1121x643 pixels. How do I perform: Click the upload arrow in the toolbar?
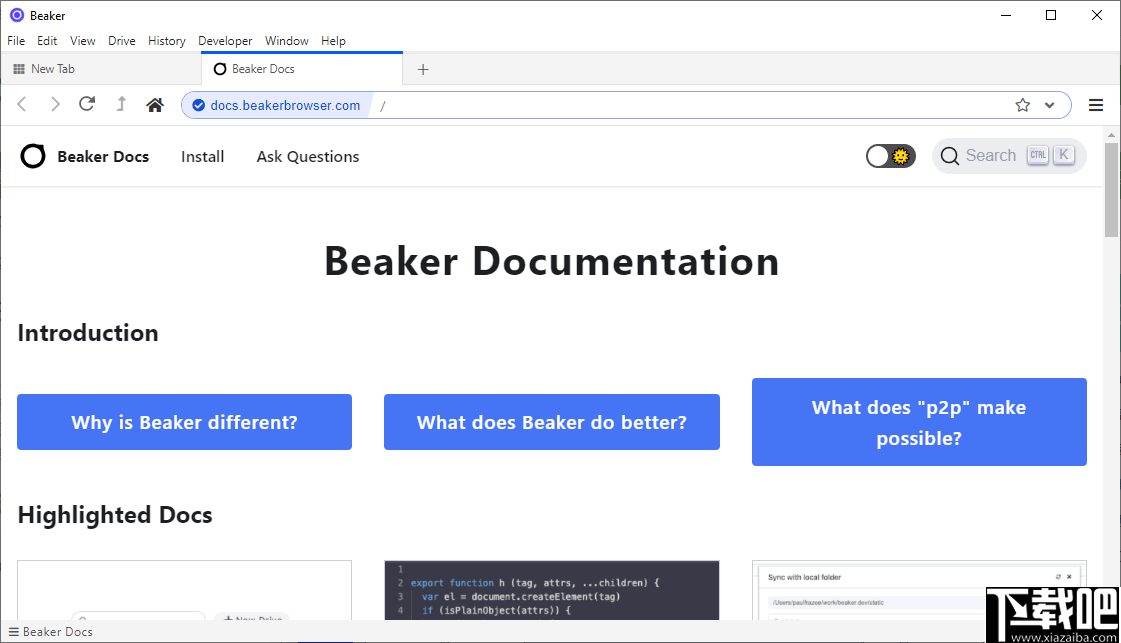point(120,104)
